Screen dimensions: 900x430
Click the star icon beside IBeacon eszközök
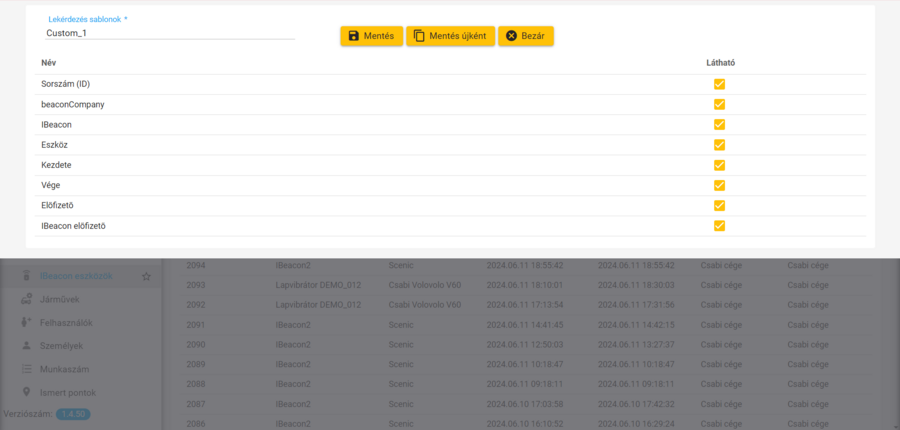pyautogui.click(x=146, y=276)
